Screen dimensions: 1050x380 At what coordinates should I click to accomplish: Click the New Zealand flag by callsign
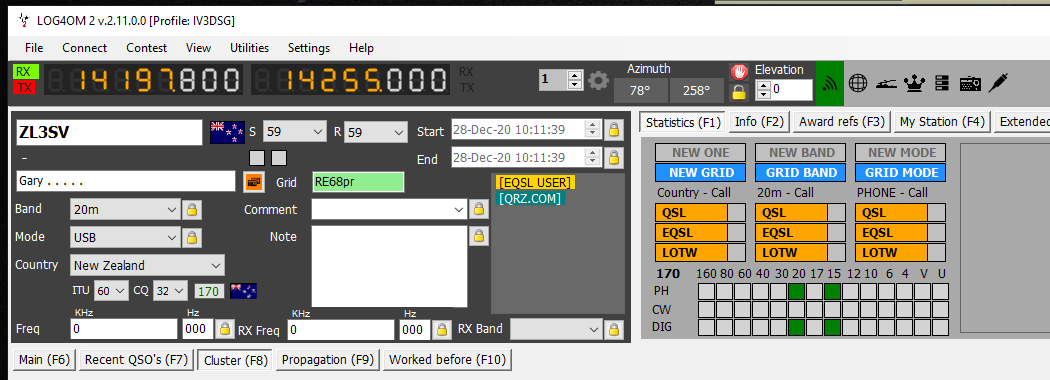click(x=227, y=132)
